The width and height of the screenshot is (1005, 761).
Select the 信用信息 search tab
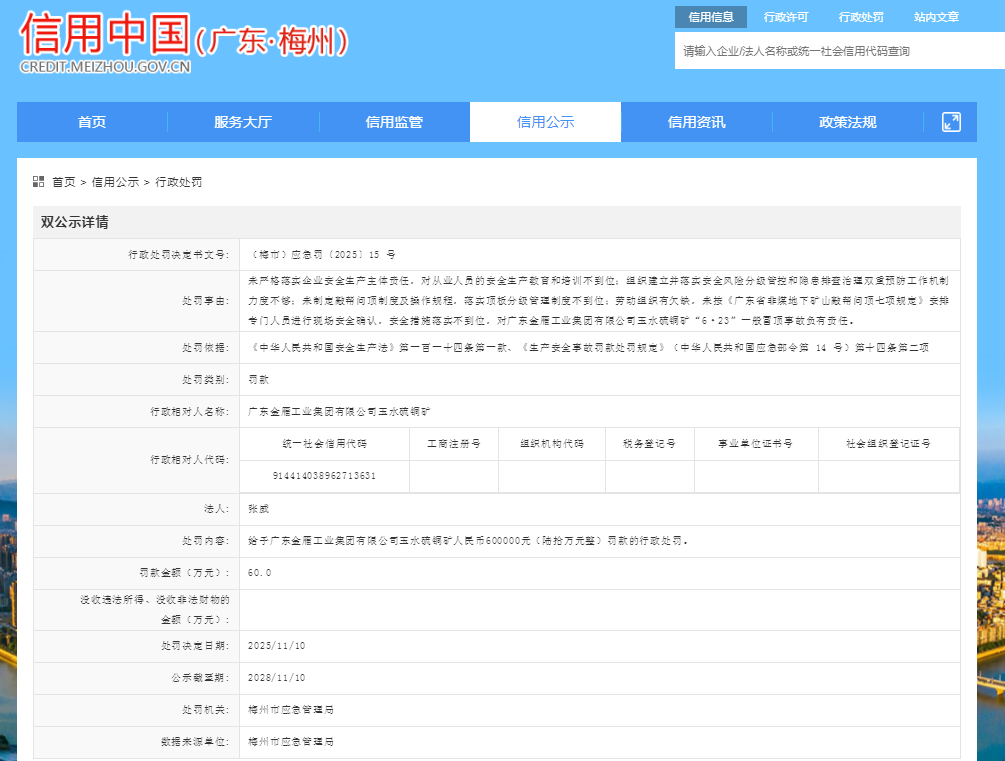(x=711, y=17)
